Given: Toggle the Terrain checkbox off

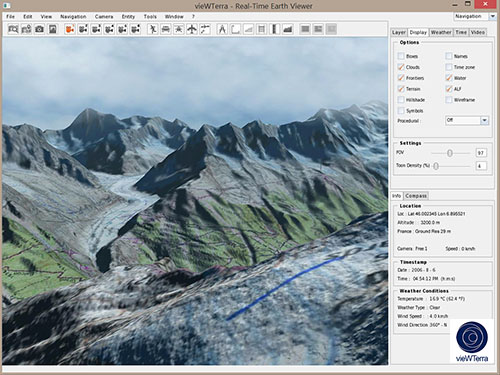Looking at the screenshot, I should pyautogui.click(x=401, y=89).
